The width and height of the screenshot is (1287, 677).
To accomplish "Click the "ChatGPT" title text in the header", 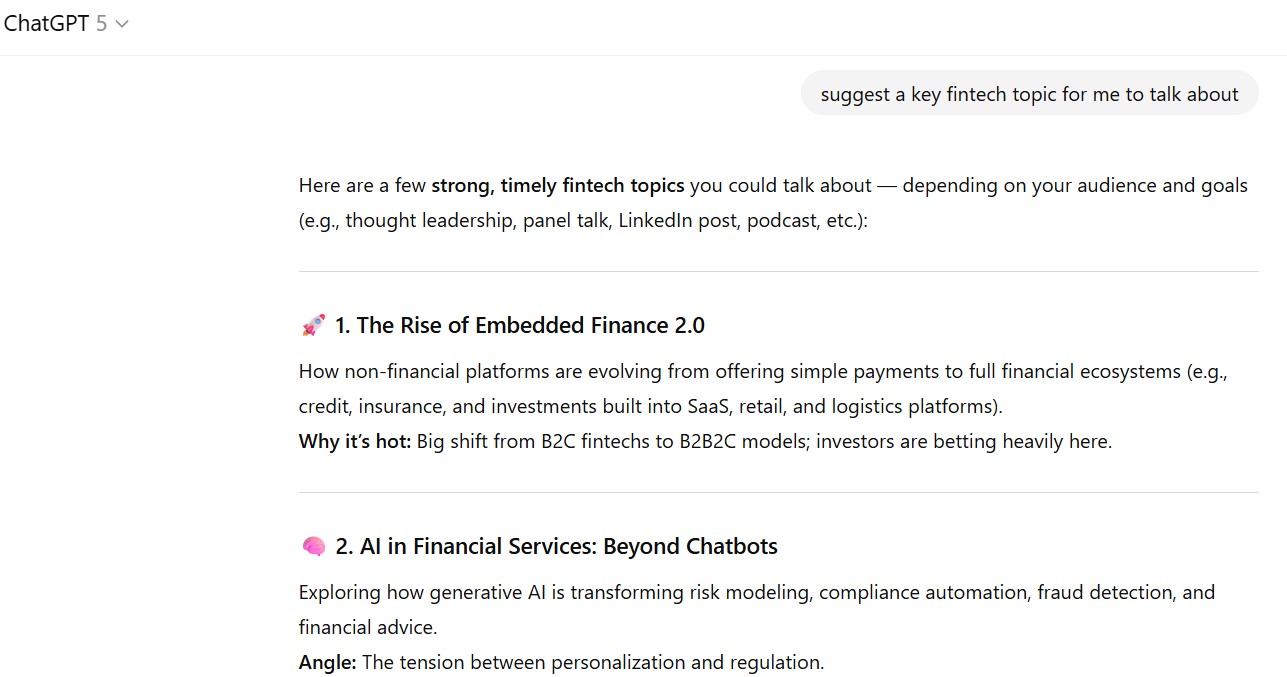I will [46, 24].
